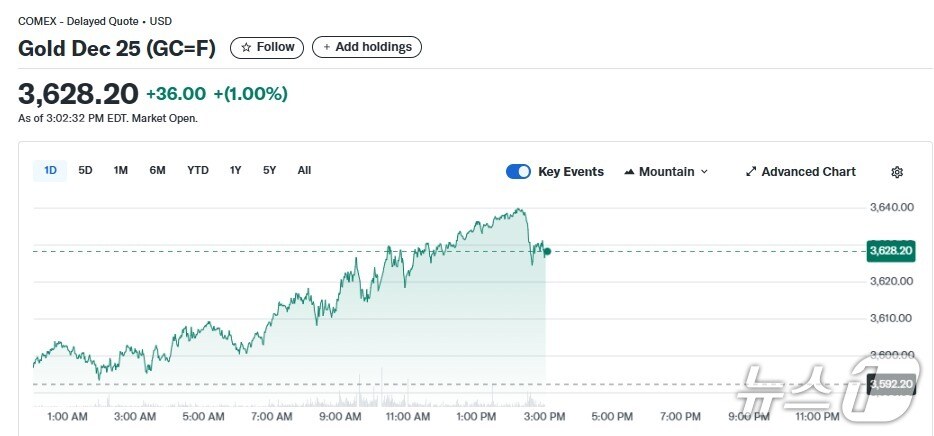Show the 1Y price history

point(236,171)
